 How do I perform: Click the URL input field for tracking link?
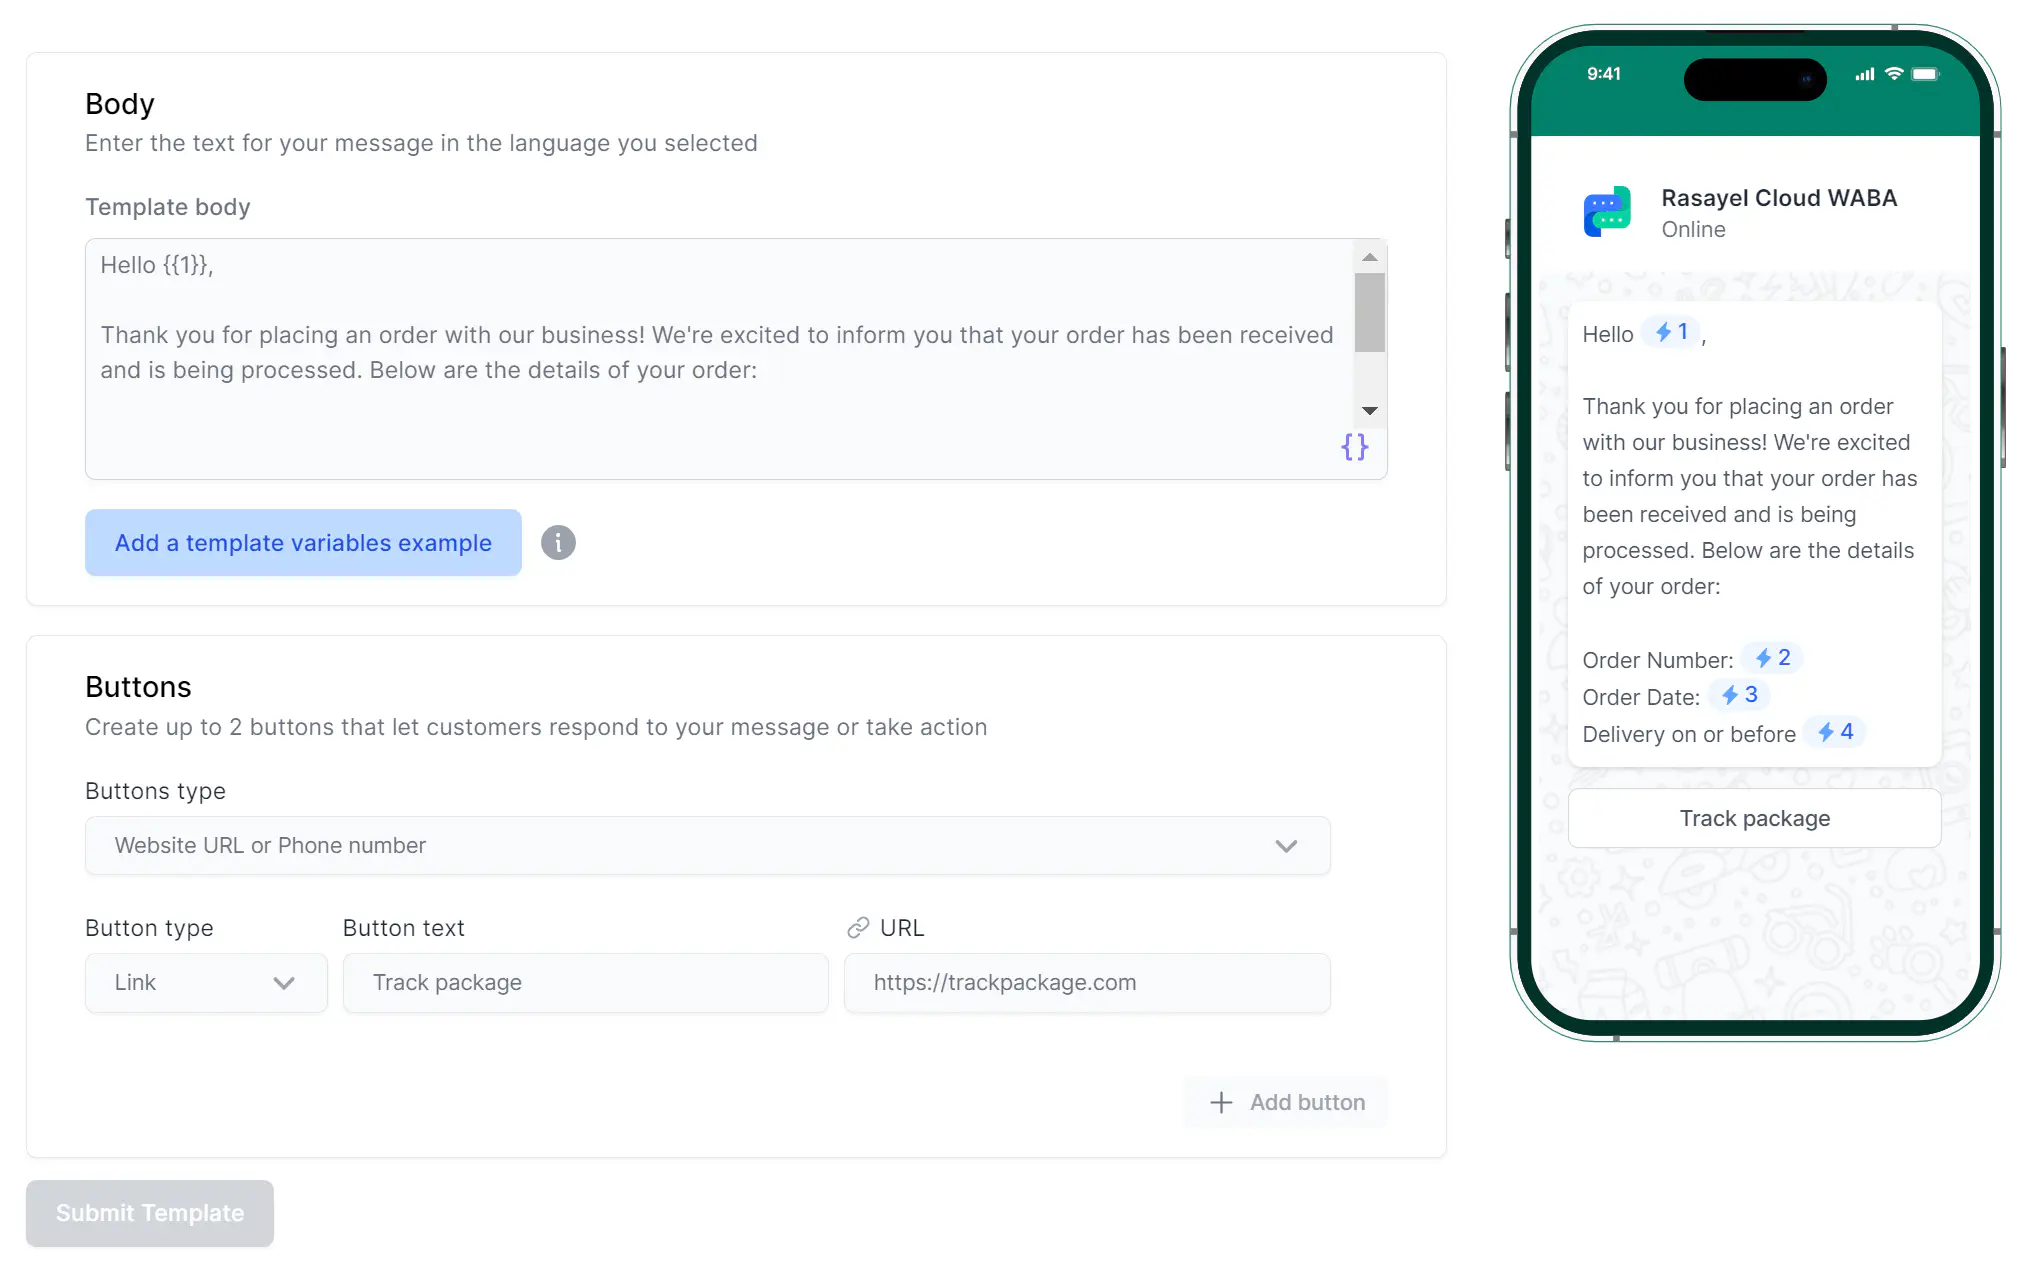[1087, 982]
